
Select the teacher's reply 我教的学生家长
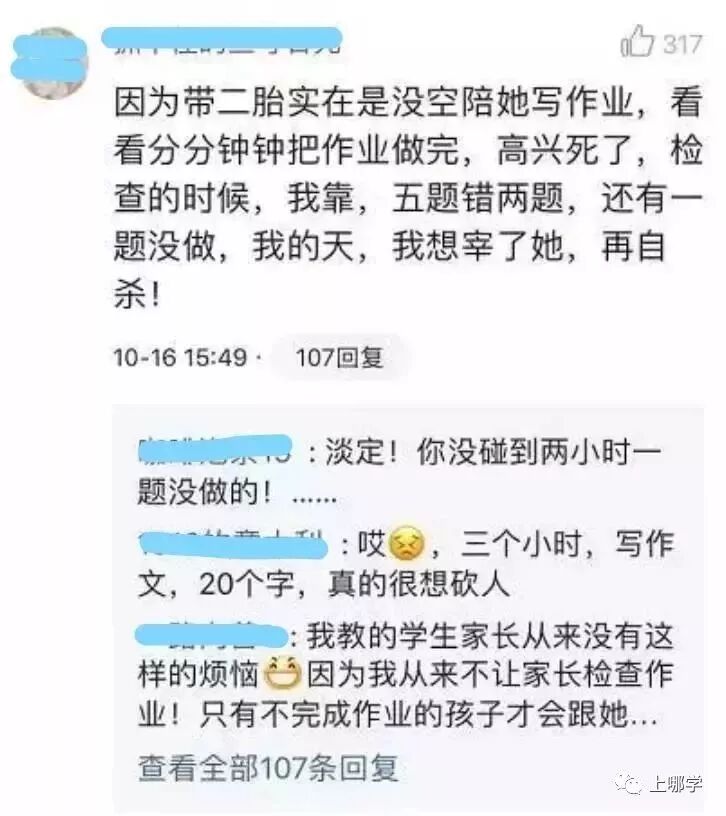point(406,675)
